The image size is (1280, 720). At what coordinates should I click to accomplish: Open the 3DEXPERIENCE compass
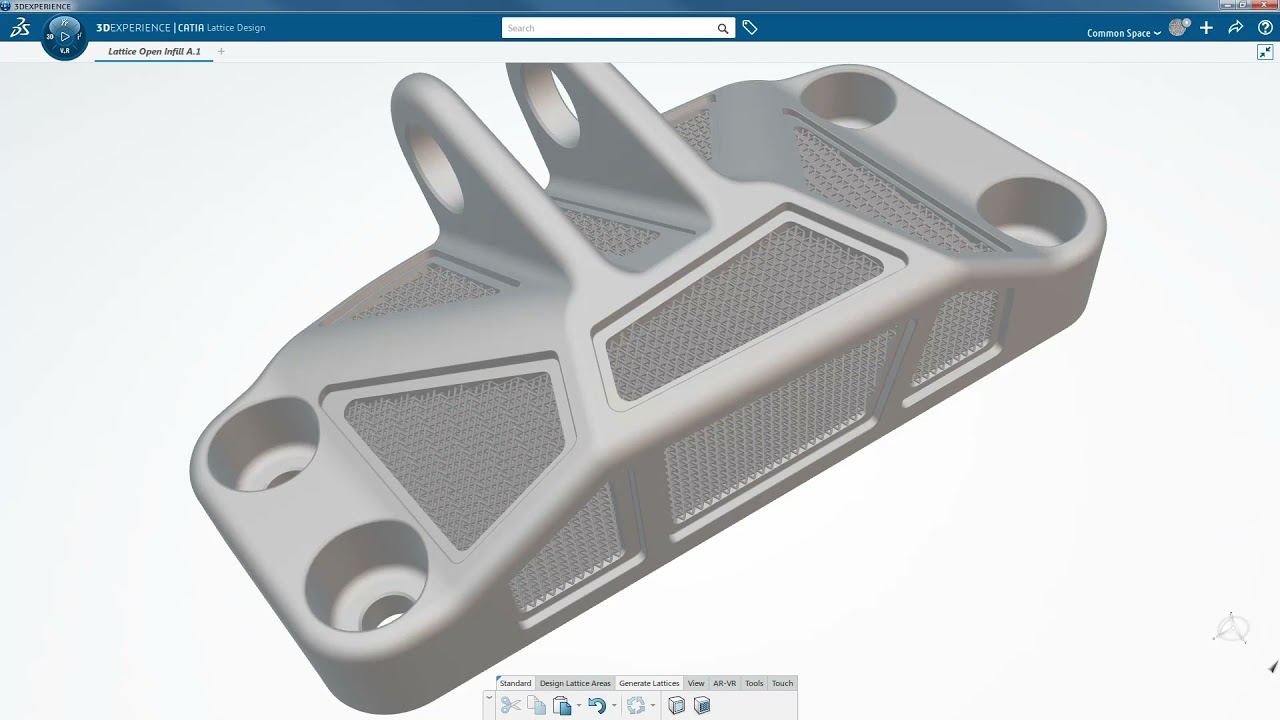(65, 36)
